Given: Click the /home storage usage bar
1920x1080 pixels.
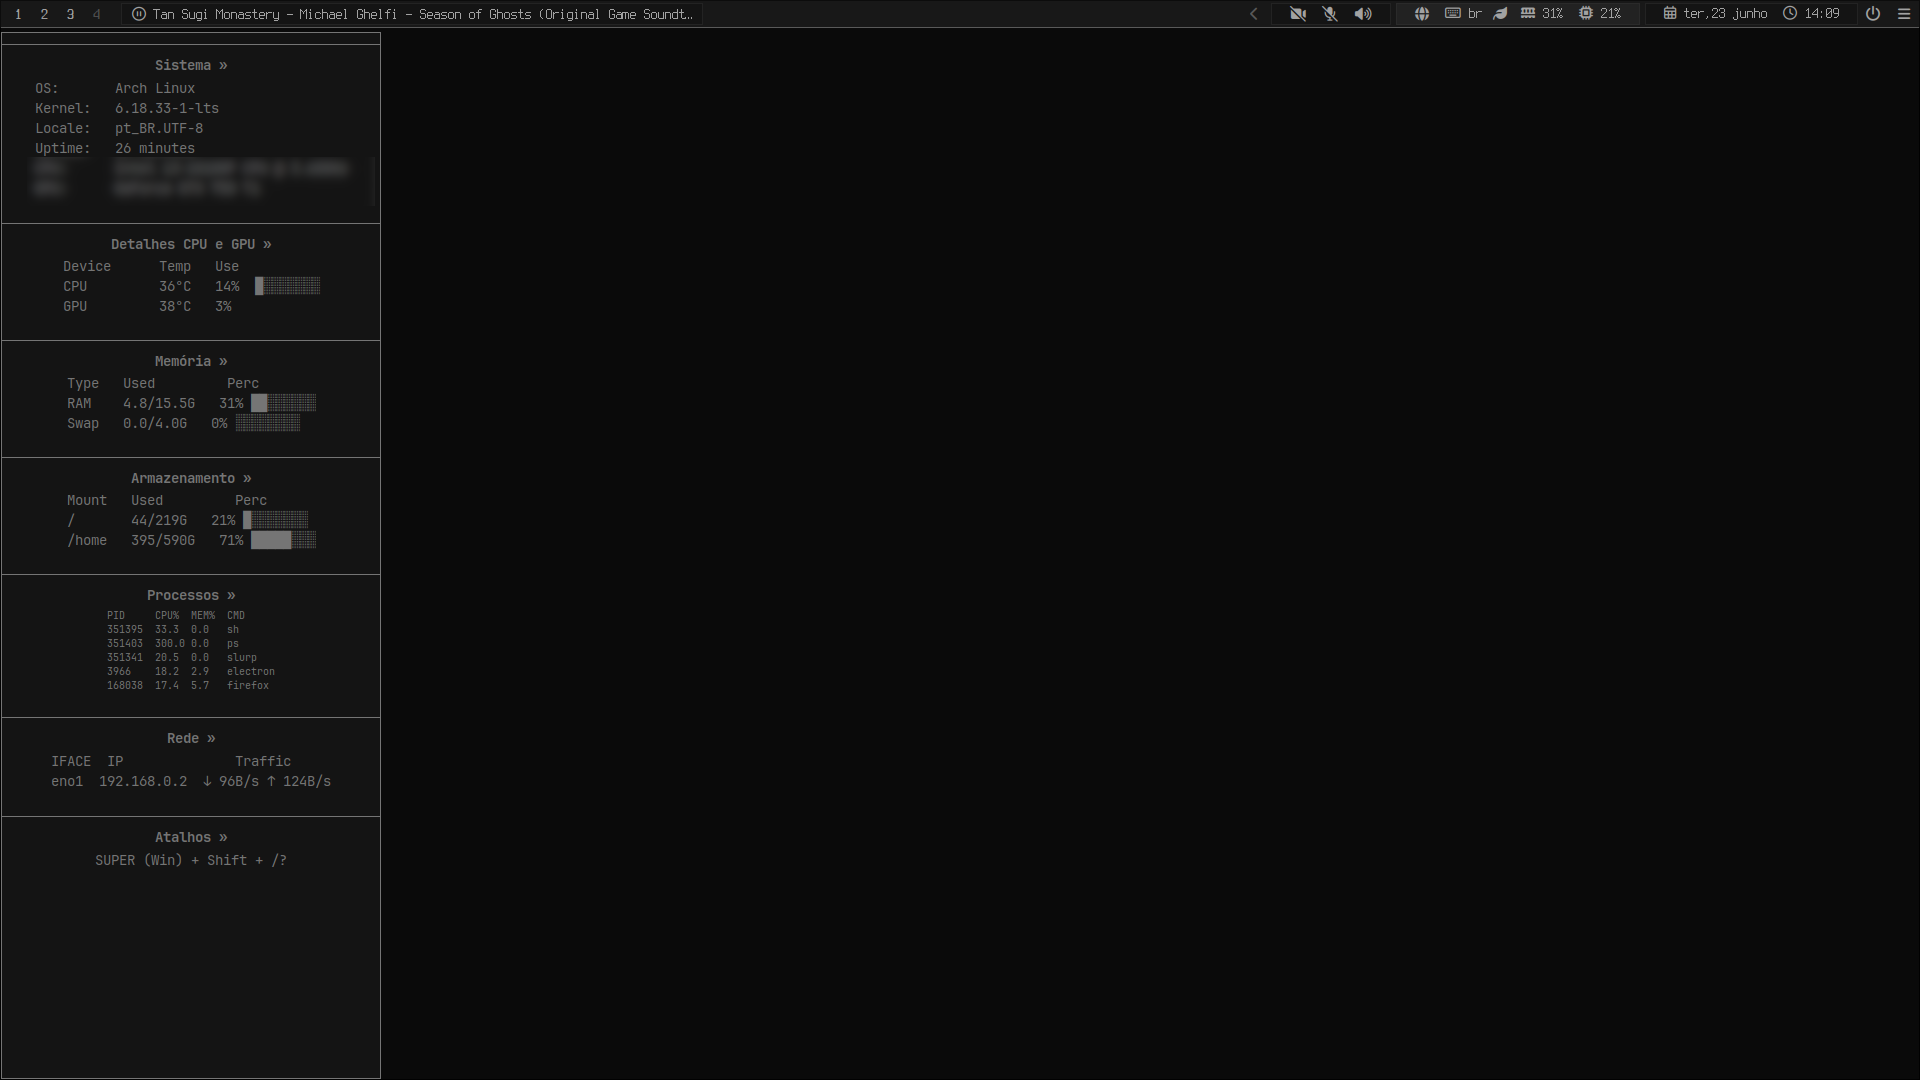Looking at the screenshot, I should coord(283,540).
